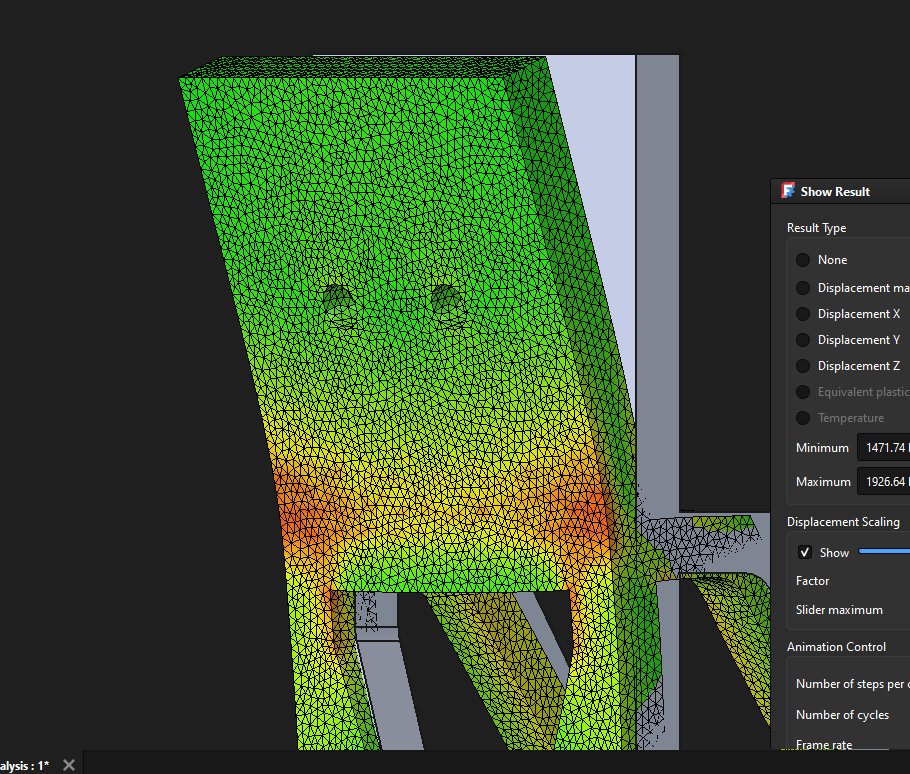Select Displacement magnitude radio option

[x=803, y=288]
